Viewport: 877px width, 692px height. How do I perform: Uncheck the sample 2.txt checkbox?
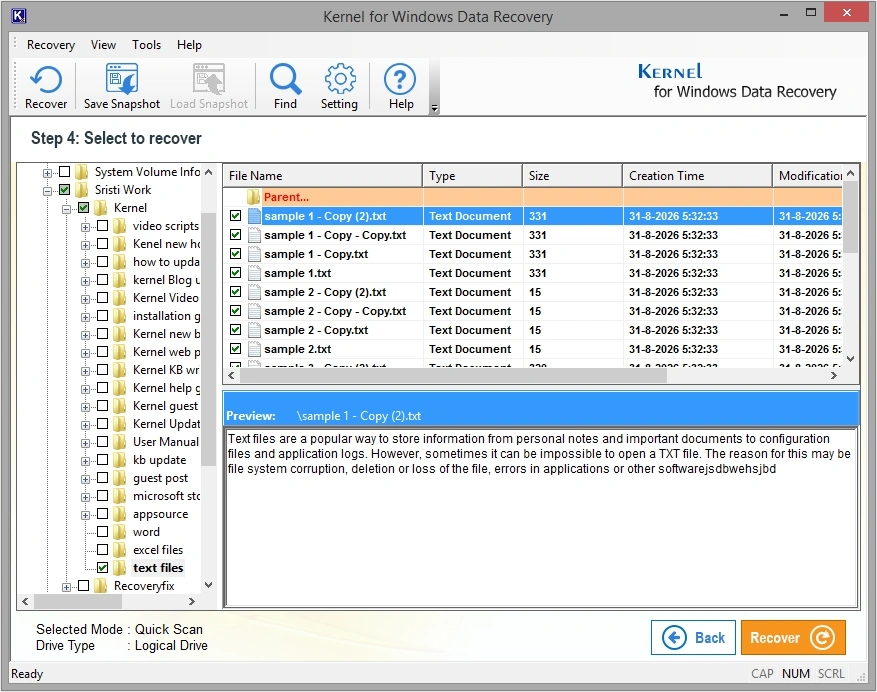click(x=235, y=349)
